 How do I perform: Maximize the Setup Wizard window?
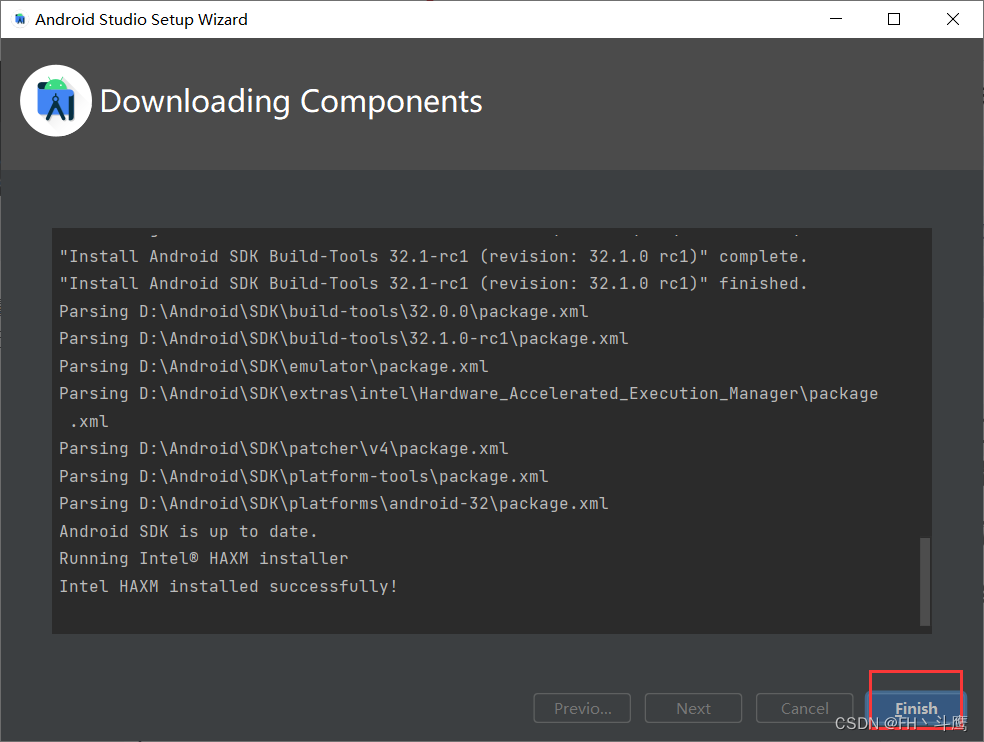[x=894, y=19]
